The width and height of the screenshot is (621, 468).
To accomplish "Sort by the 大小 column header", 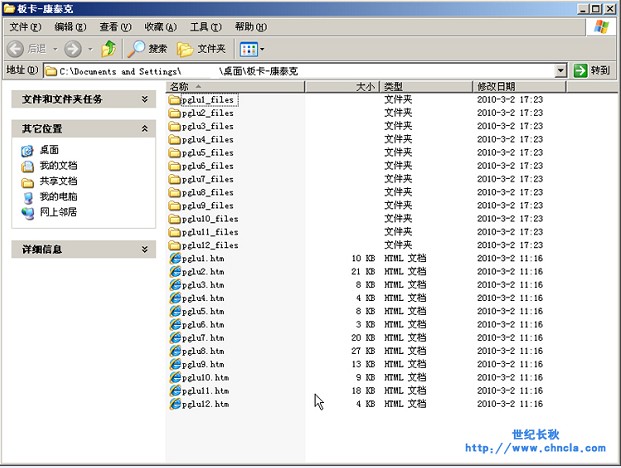I will tap(342, 87).
